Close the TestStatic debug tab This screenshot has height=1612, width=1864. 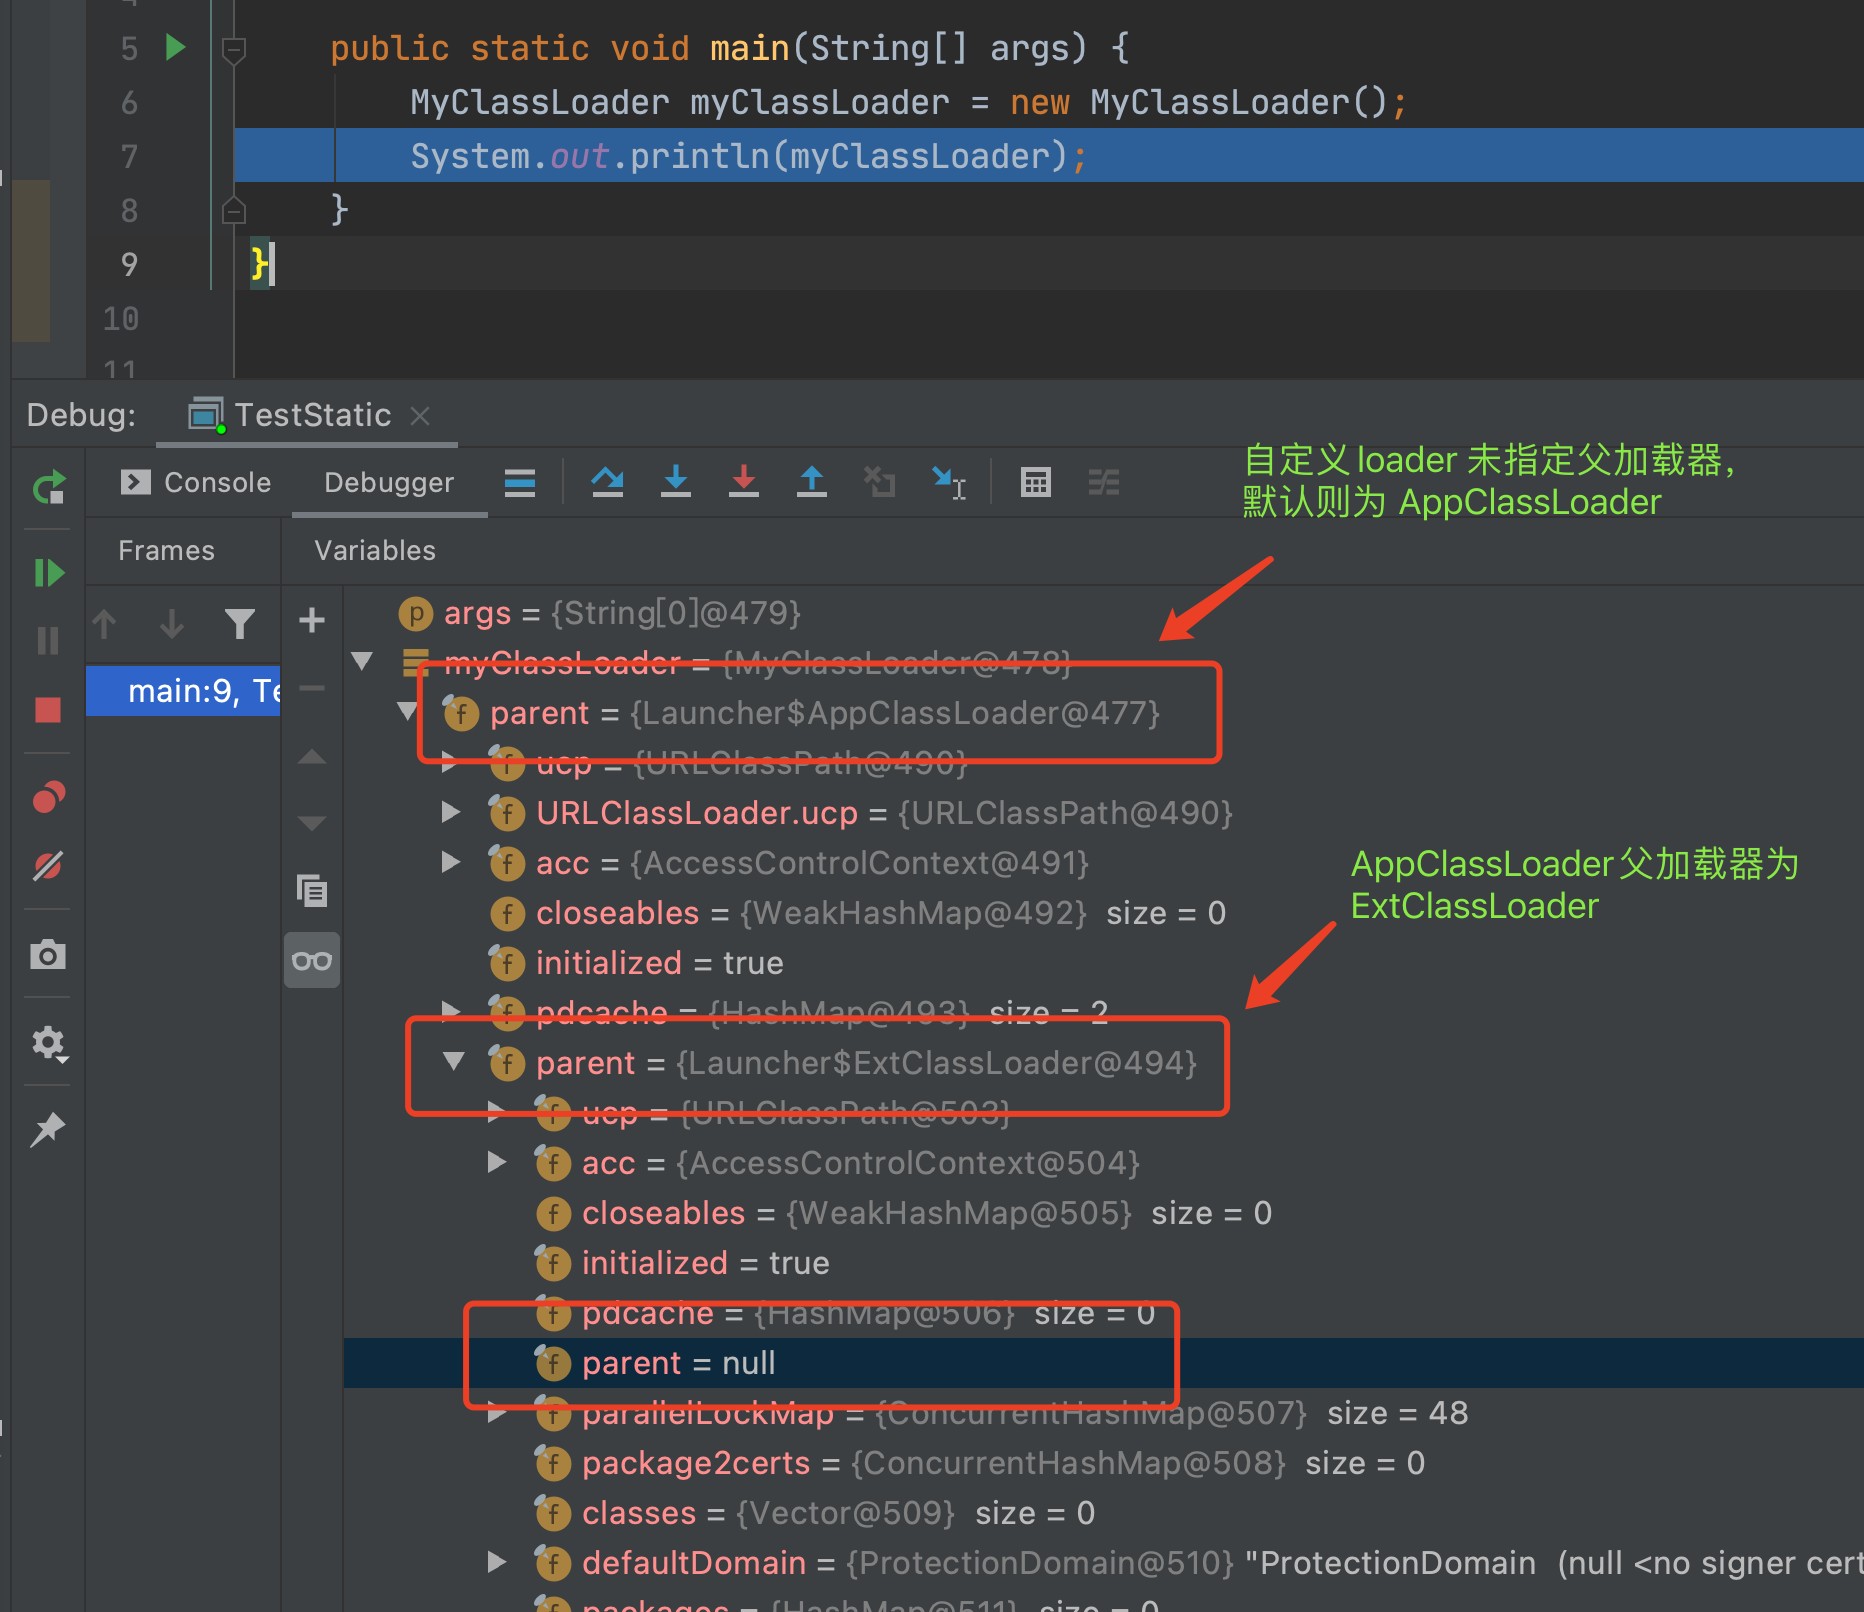coord(420,415)
